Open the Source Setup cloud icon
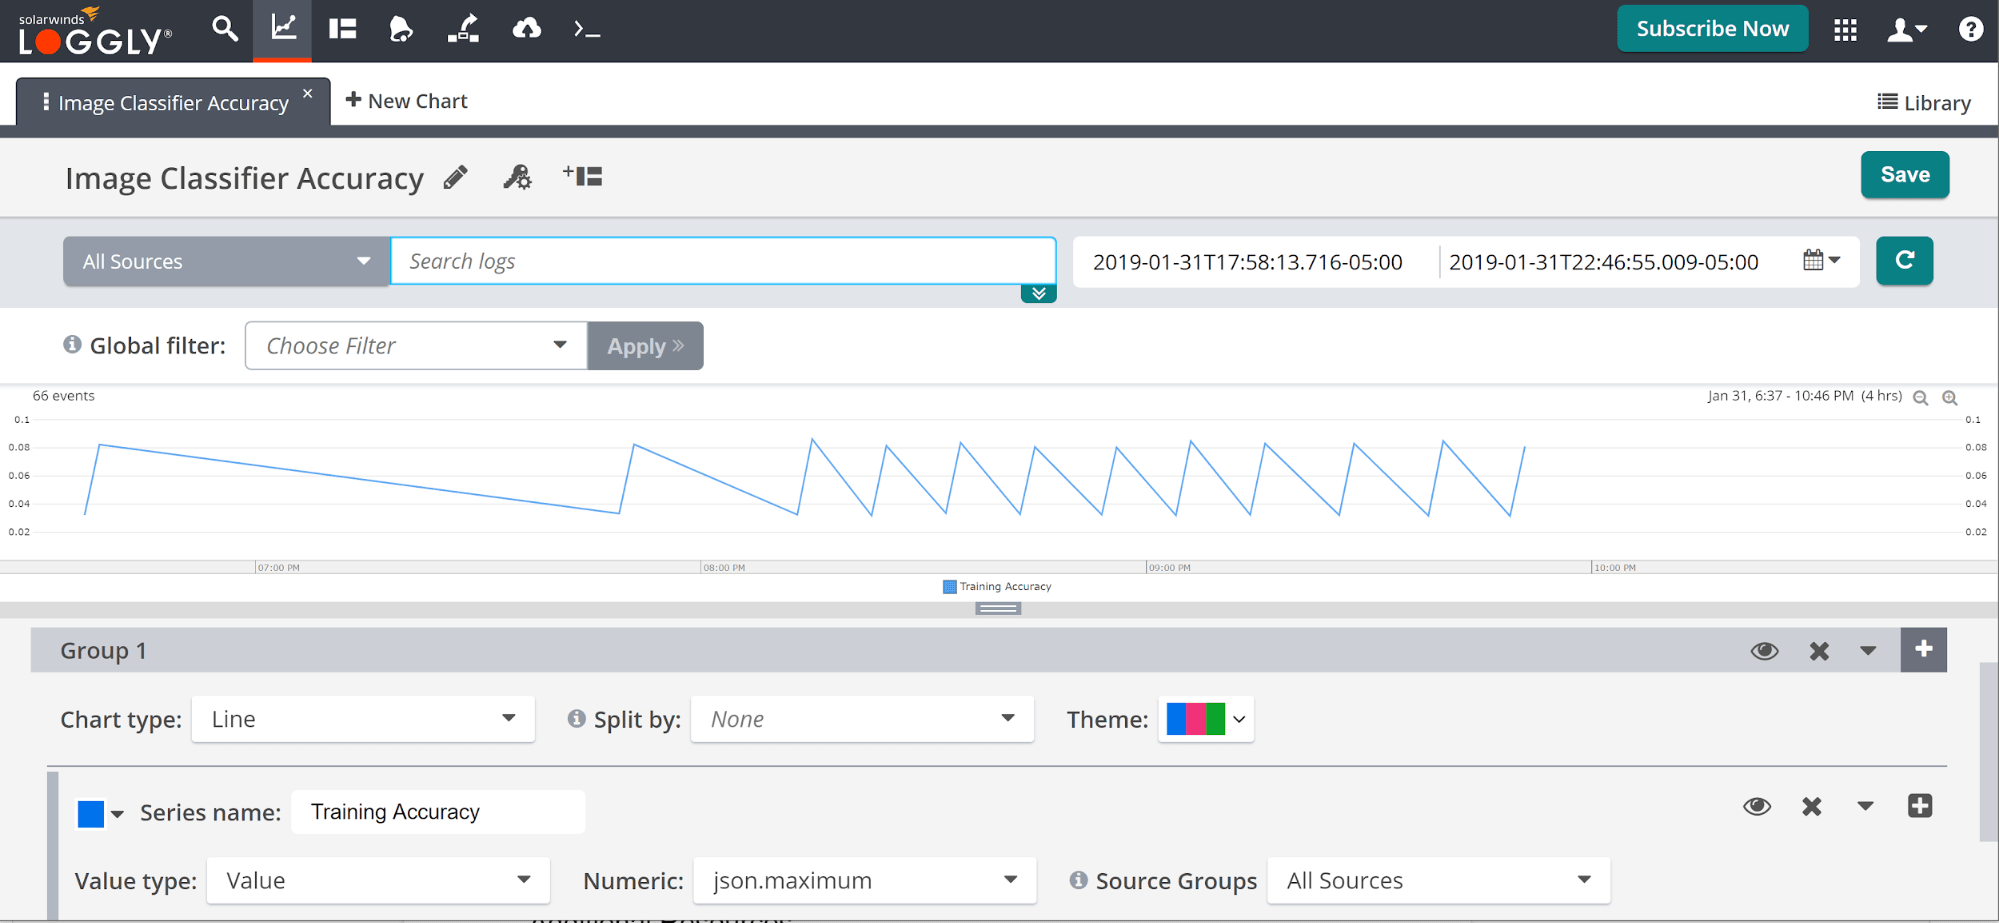 click(526, 29)
